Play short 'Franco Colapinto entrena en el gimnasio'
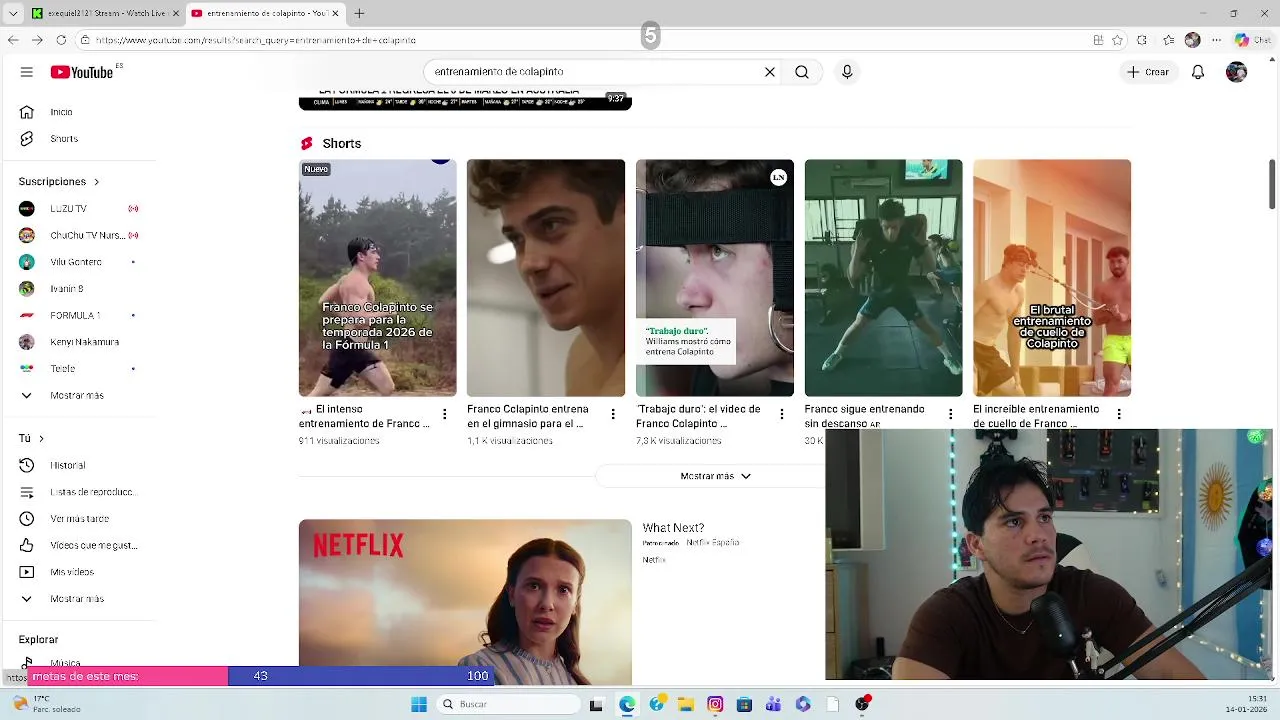 (x=546, y=278)
